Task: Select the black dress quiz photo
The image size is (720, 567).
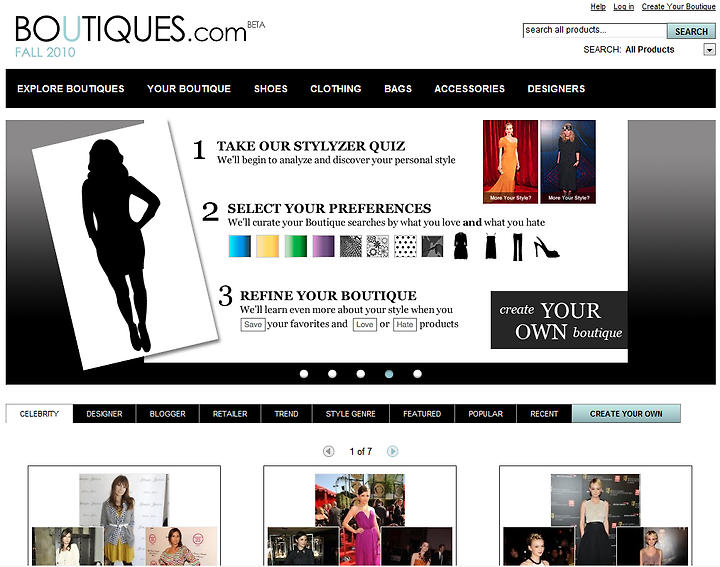Action: (568, 162)
